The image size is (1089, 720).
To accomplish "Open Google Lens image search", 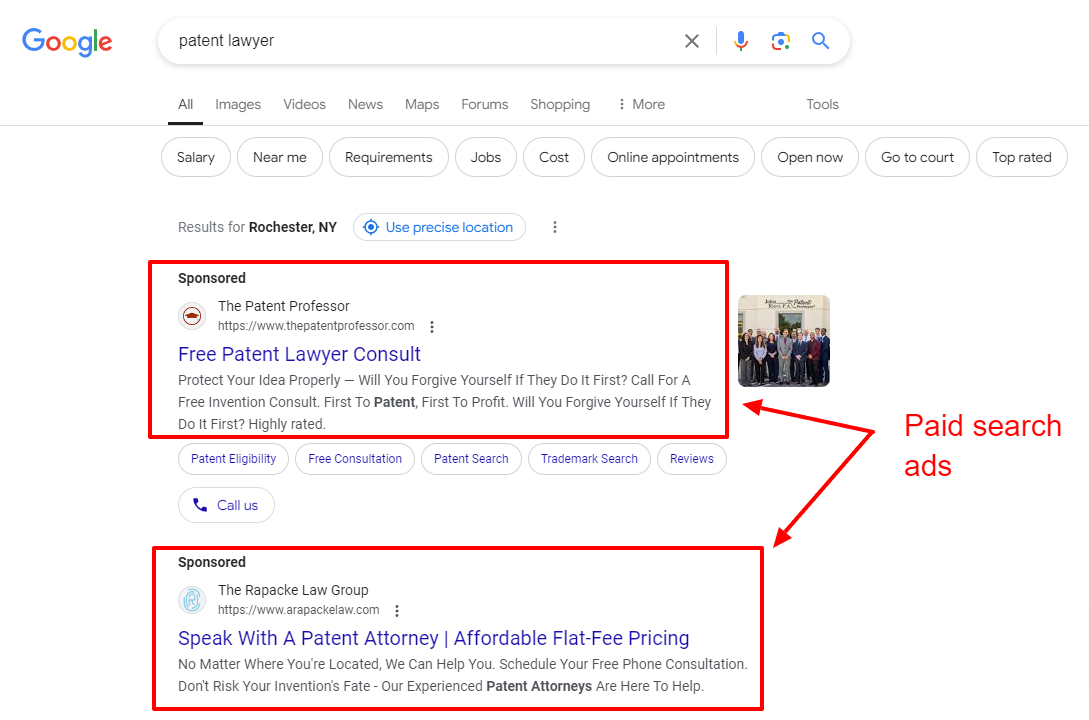I will pyautogui.click(x=780, y=41).
